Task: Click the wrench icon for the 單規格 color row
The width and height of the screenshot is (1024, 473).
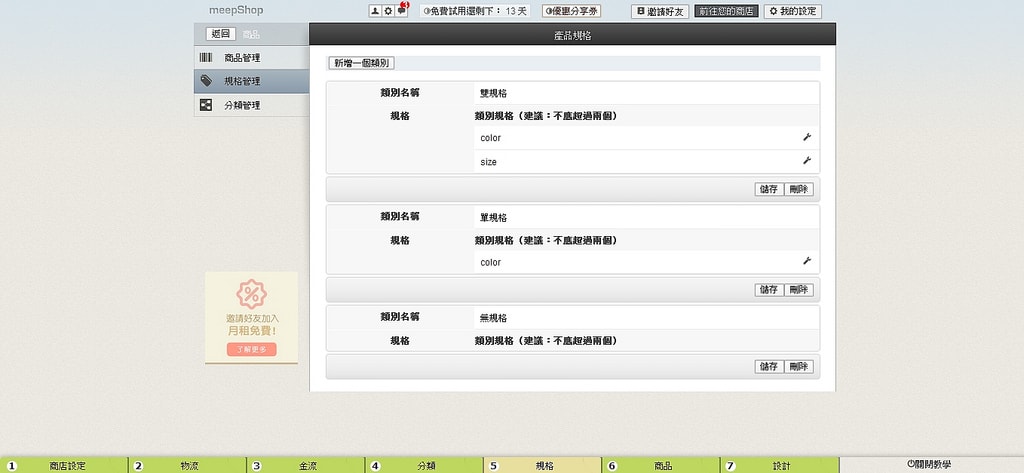Action: click(806, 262)
